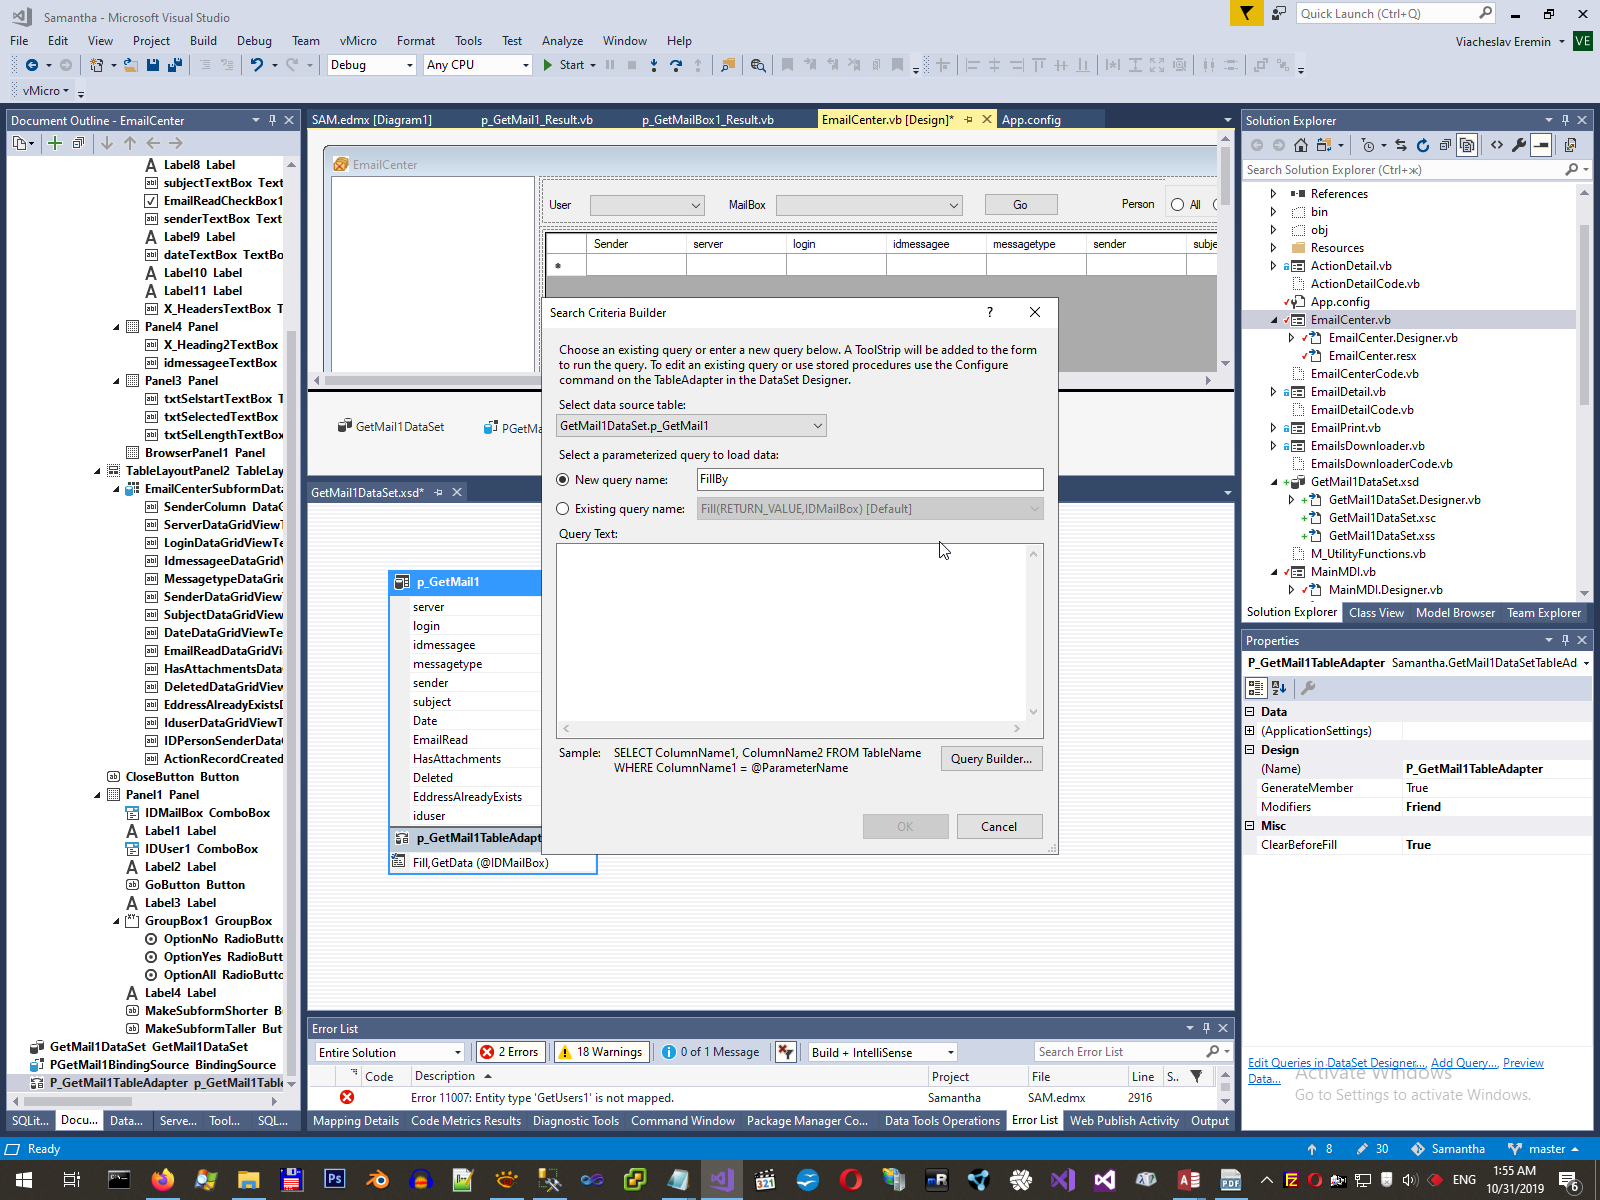Click the New query name text field
Image resolution: width=1600 pixels, height=1200 pixels.
(x=870, y=480)
